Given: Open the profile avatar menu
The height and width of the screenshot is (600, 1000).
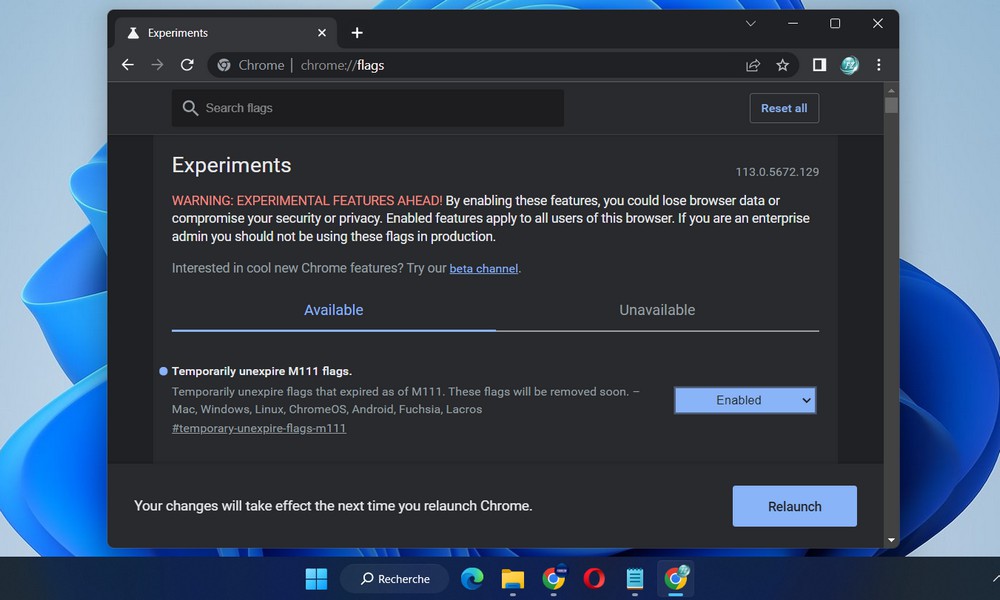Looking at the screenshot, I should click(x=849, y=65).
